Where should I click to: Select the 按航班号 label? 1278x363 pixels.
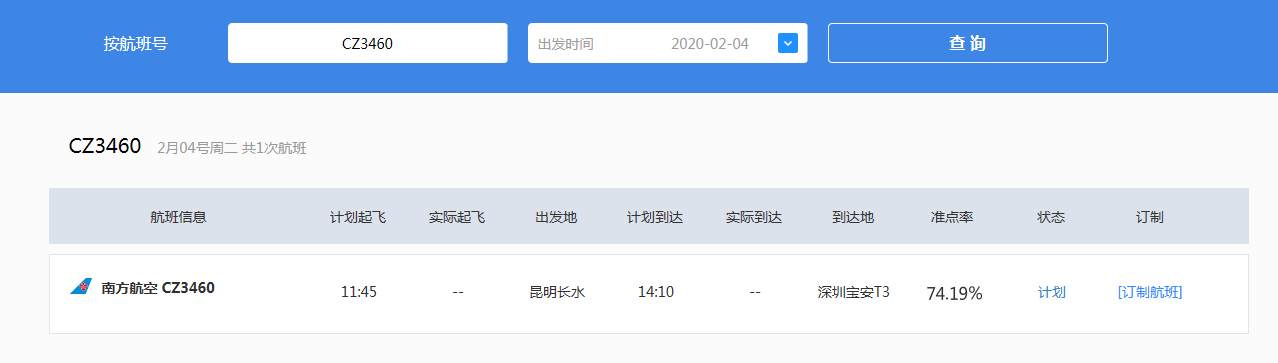135,44
